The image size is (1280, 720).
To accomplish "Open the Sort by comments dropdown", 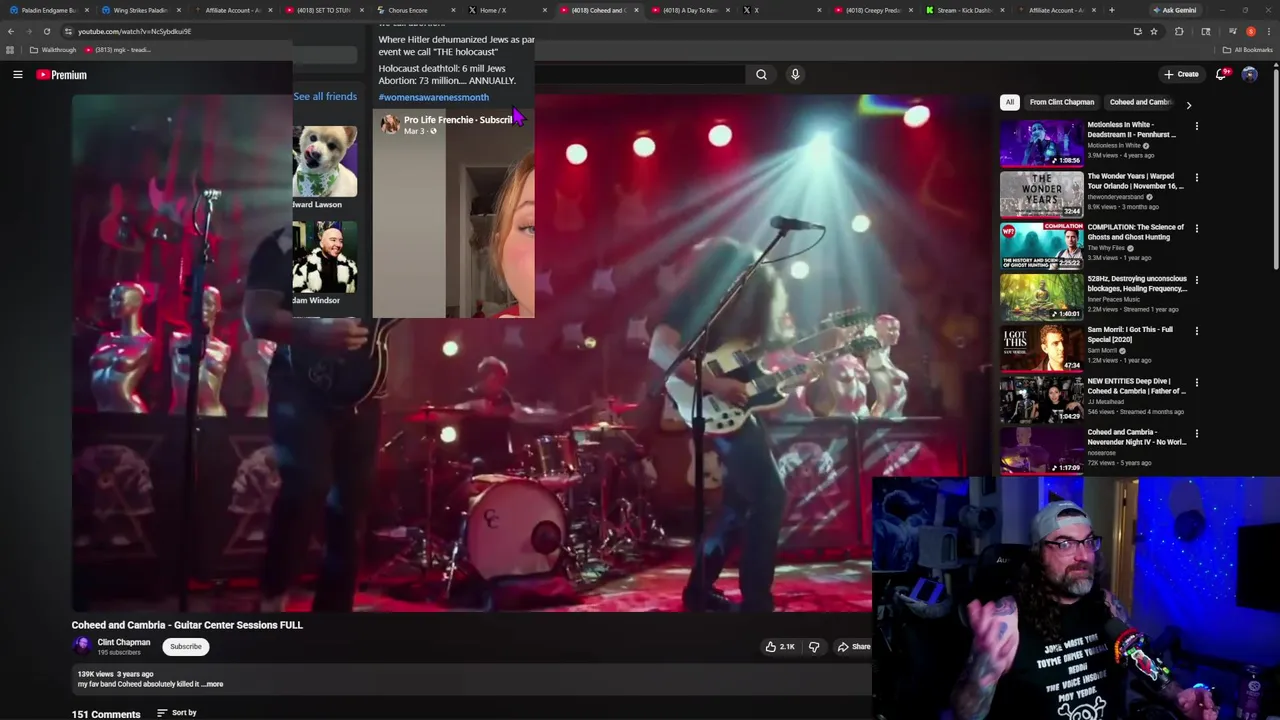I will tap(177, 713).
